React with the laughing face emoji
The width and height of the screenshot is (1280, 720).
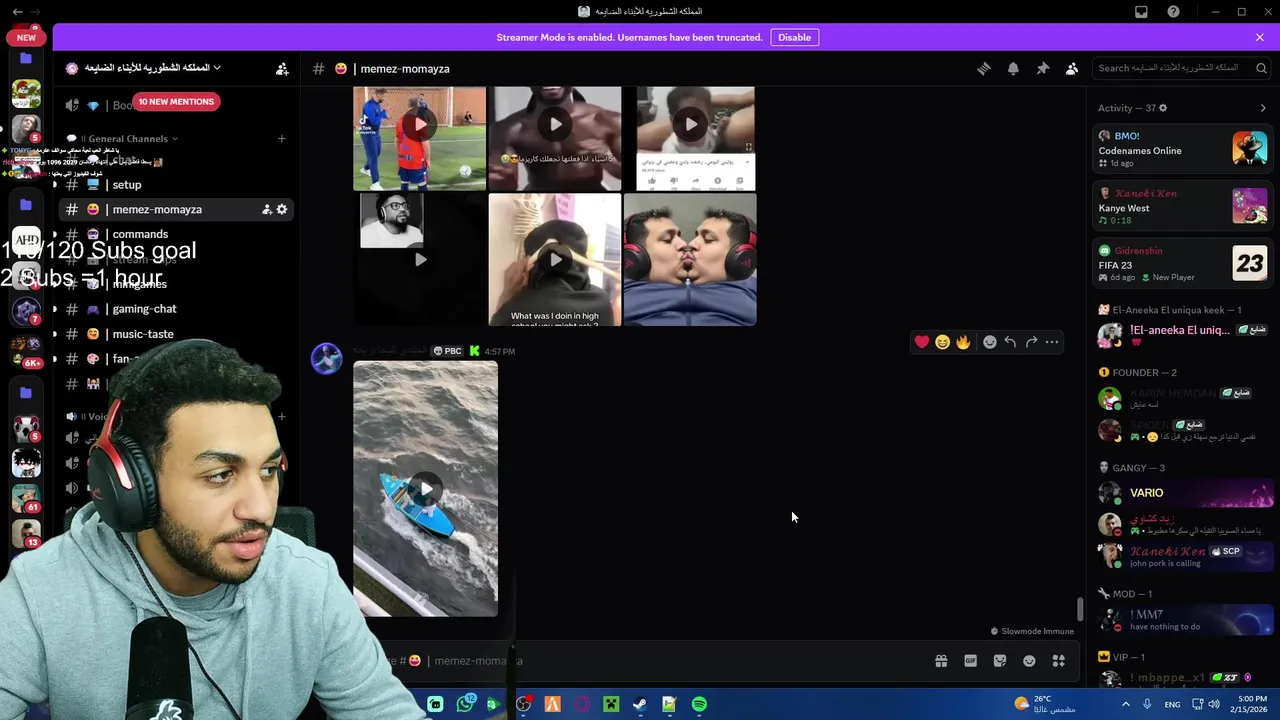[942, 342]
